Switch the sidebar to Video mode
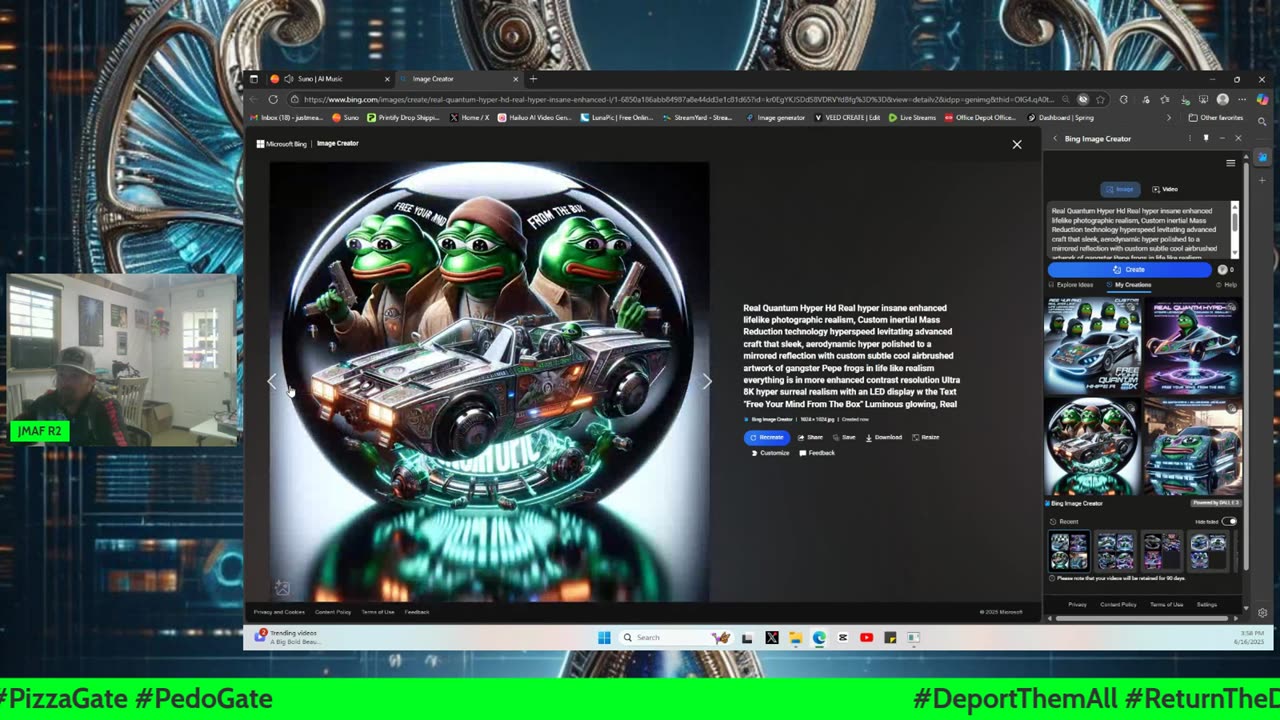1280x720 pixels. point(1165,189)
